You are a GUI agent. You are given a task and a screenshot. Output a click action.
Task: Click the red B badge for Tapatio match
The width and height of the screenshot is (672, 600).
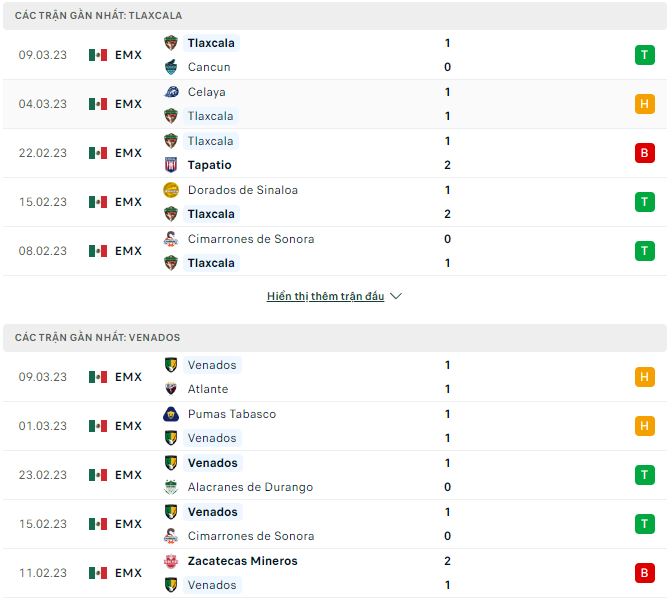tap(644, 153)
